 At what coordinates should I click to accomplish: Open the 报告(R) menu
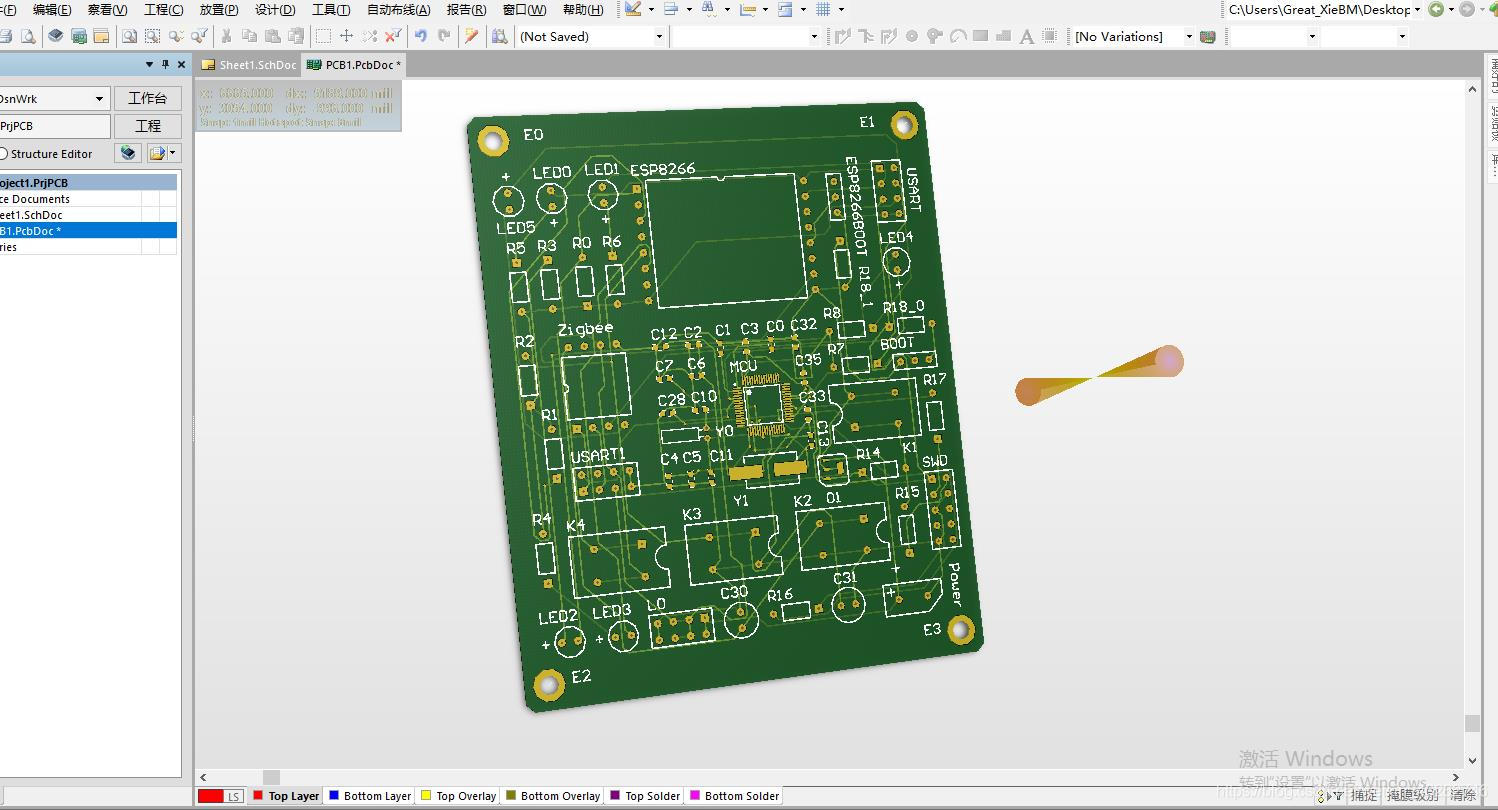[466, 10]
